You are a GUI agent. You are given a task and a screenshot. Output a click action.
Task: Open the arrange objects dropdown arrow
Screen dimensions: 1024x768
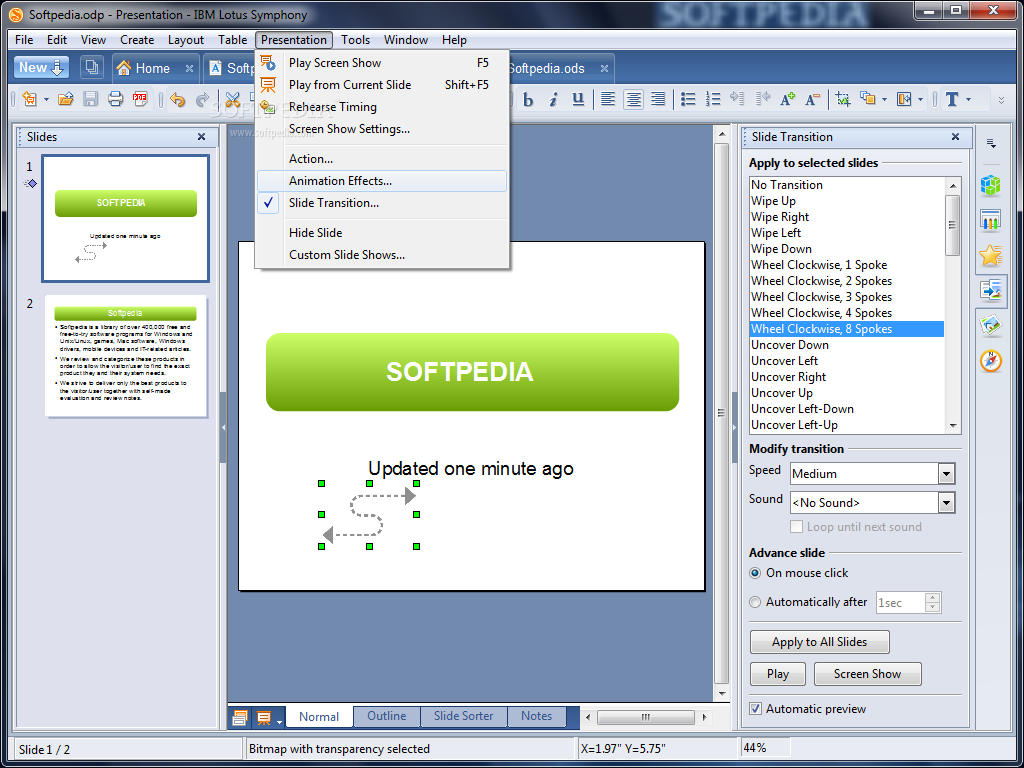point(884,100)
